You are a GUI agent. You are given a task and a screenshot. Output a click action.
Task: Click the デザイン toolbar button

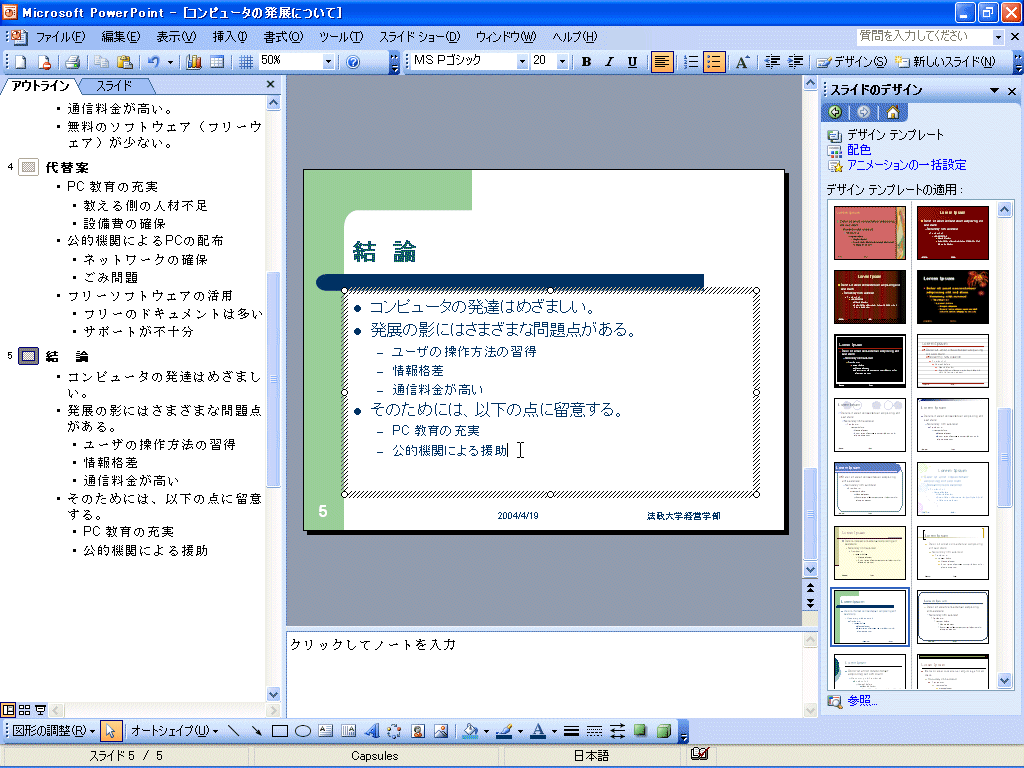tap(852, 62)
